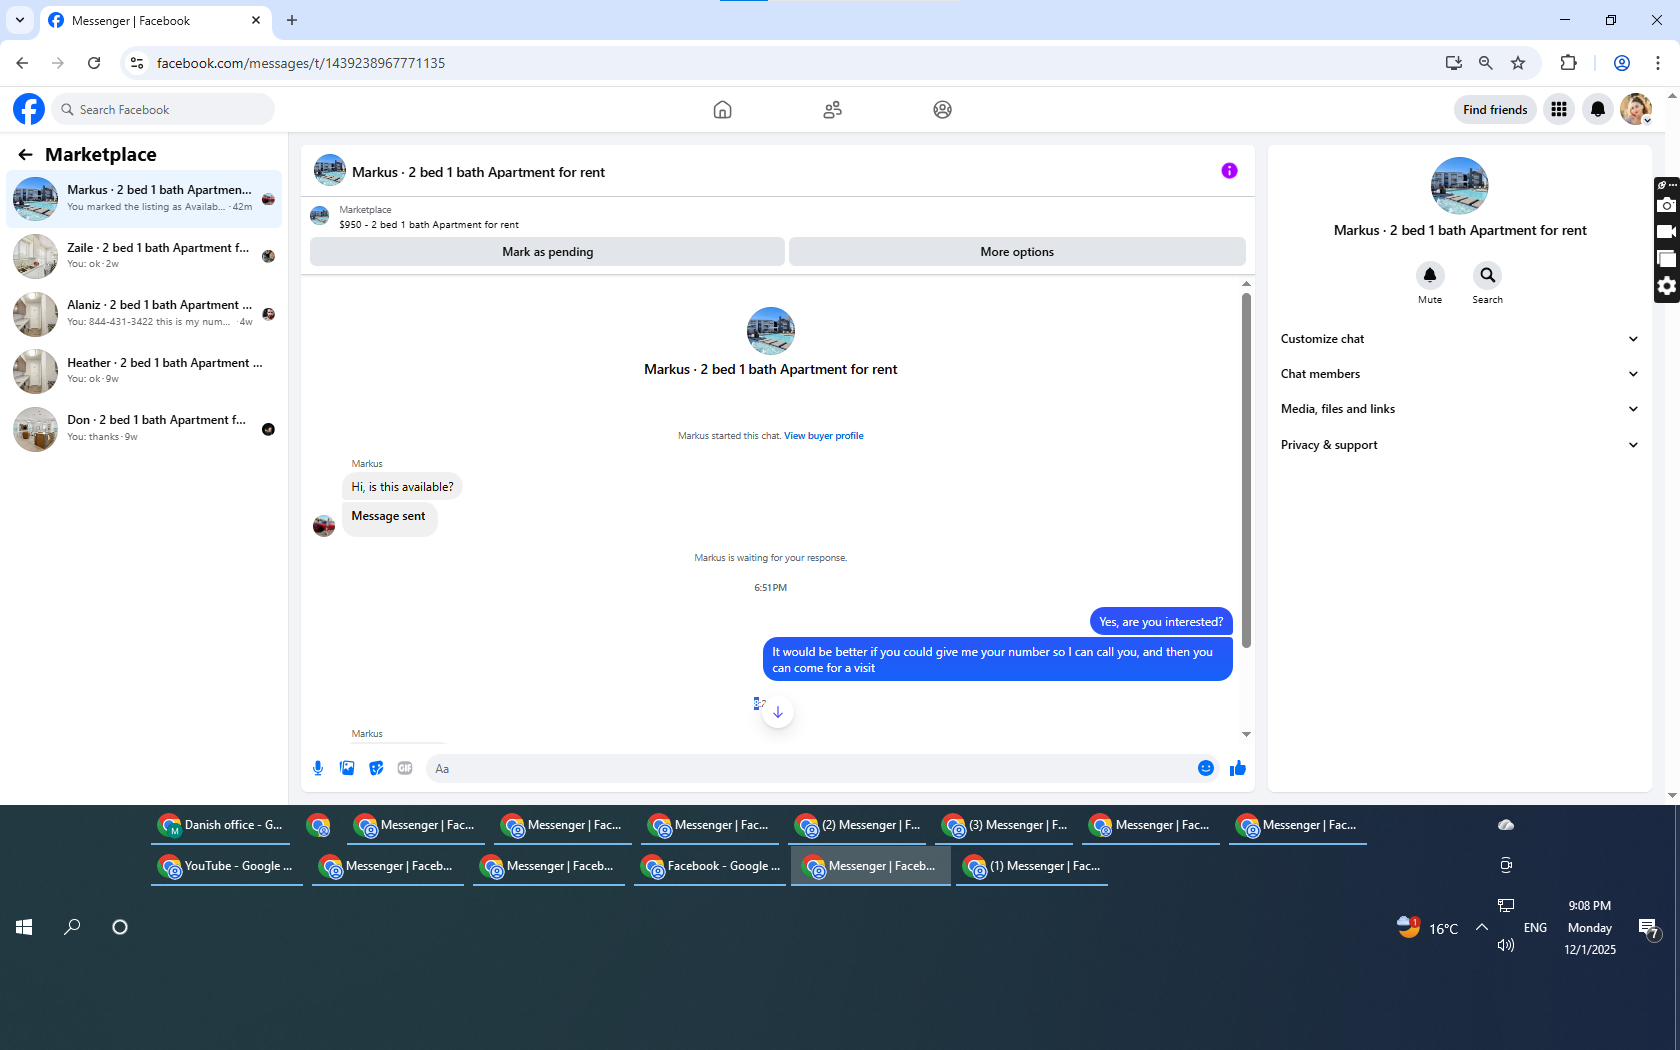Image resolution: width=1680 pixels, height=1050 pixels.
Task: Go back from Marketplace chats list
Action: [25, 154]
